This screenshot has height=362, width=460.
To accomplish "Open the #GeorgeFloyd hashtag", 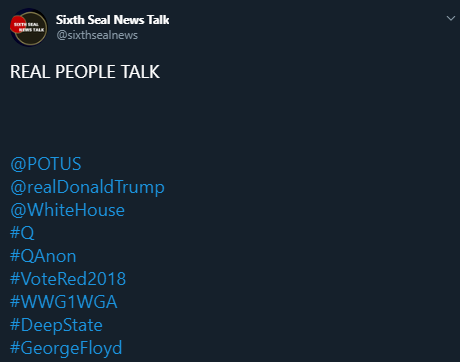I will pos(66,348).
